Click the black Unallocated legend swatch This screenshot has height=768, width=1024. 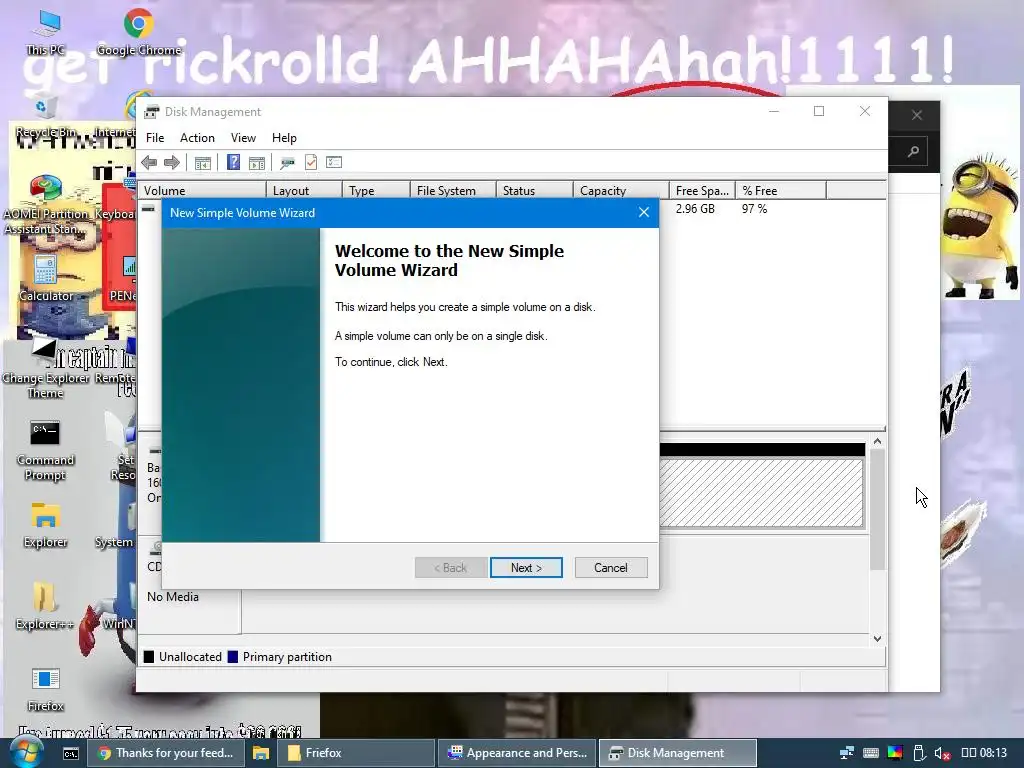click(149, 657)
